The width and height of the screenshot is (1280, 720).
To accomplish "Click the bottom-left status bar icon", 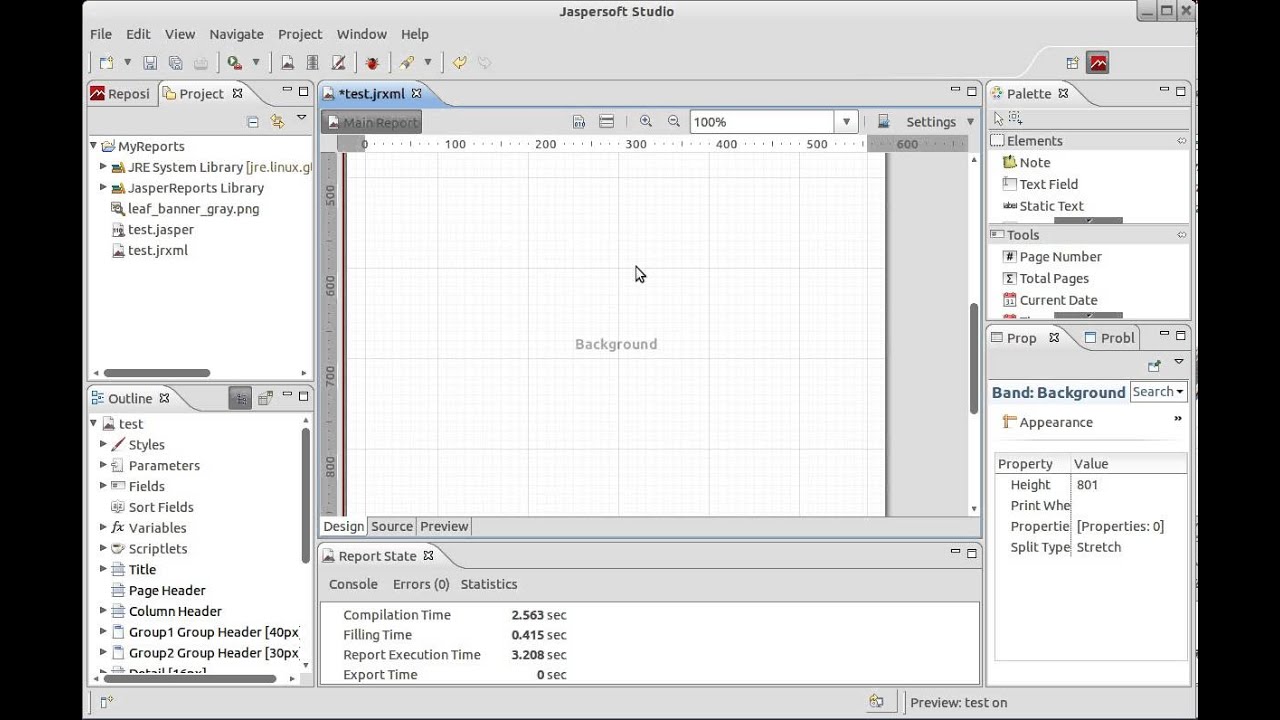I will pos(106,702).
